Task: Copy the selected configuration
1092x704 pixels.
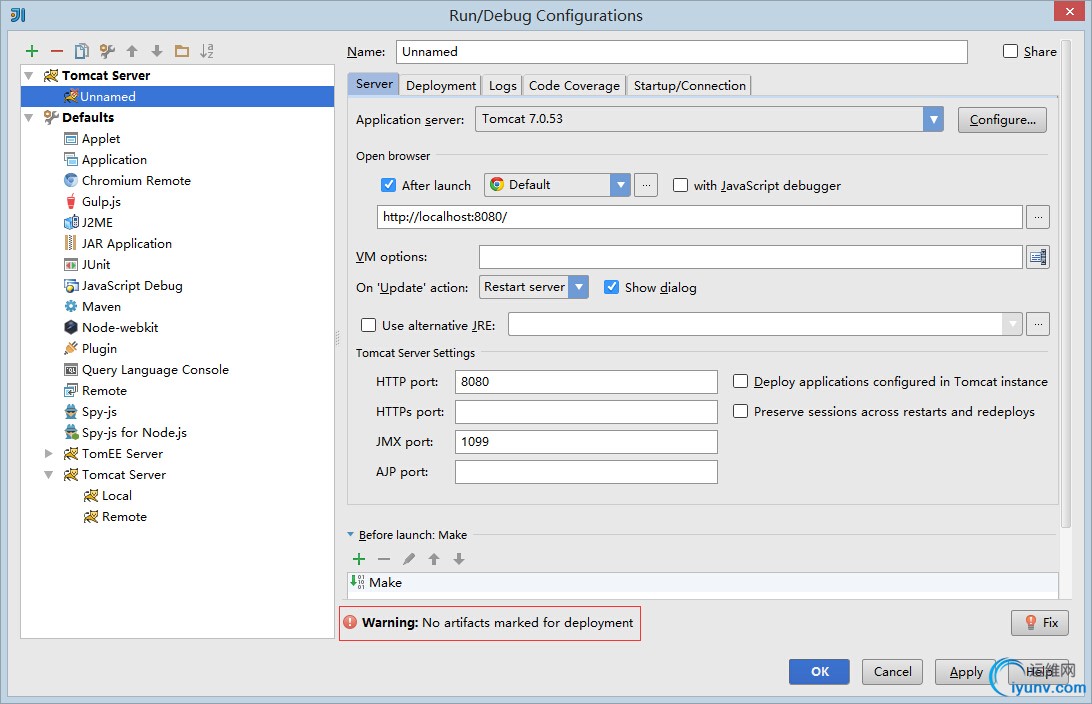Action: (81, 51)
